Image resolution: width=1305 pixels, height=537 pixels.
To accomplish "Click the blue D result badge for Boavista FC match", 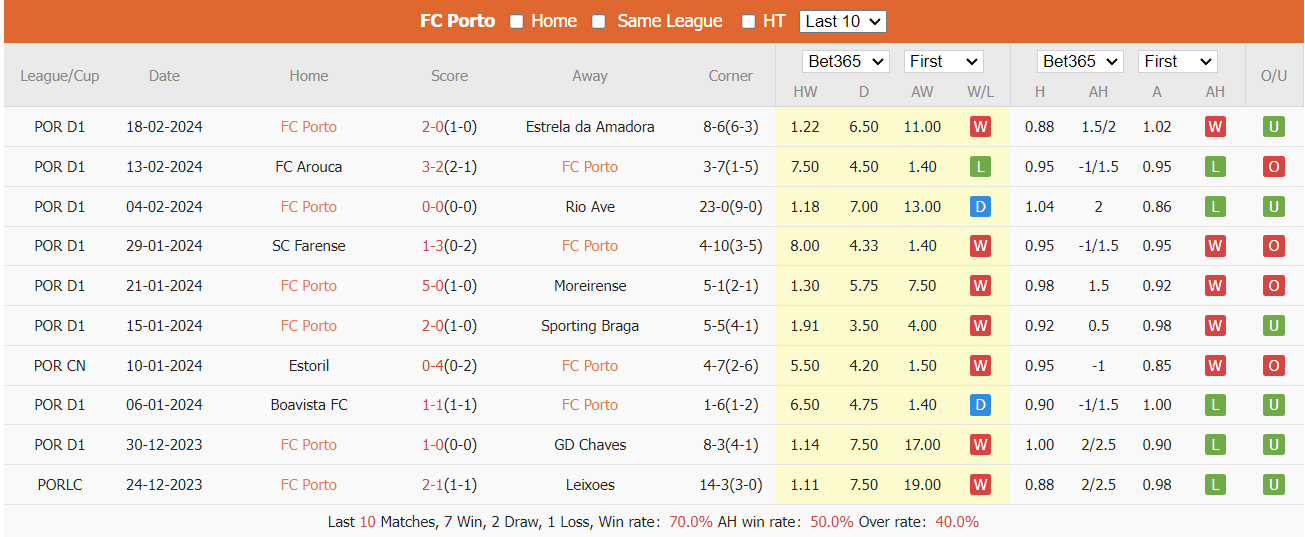I will pos(980,405).
